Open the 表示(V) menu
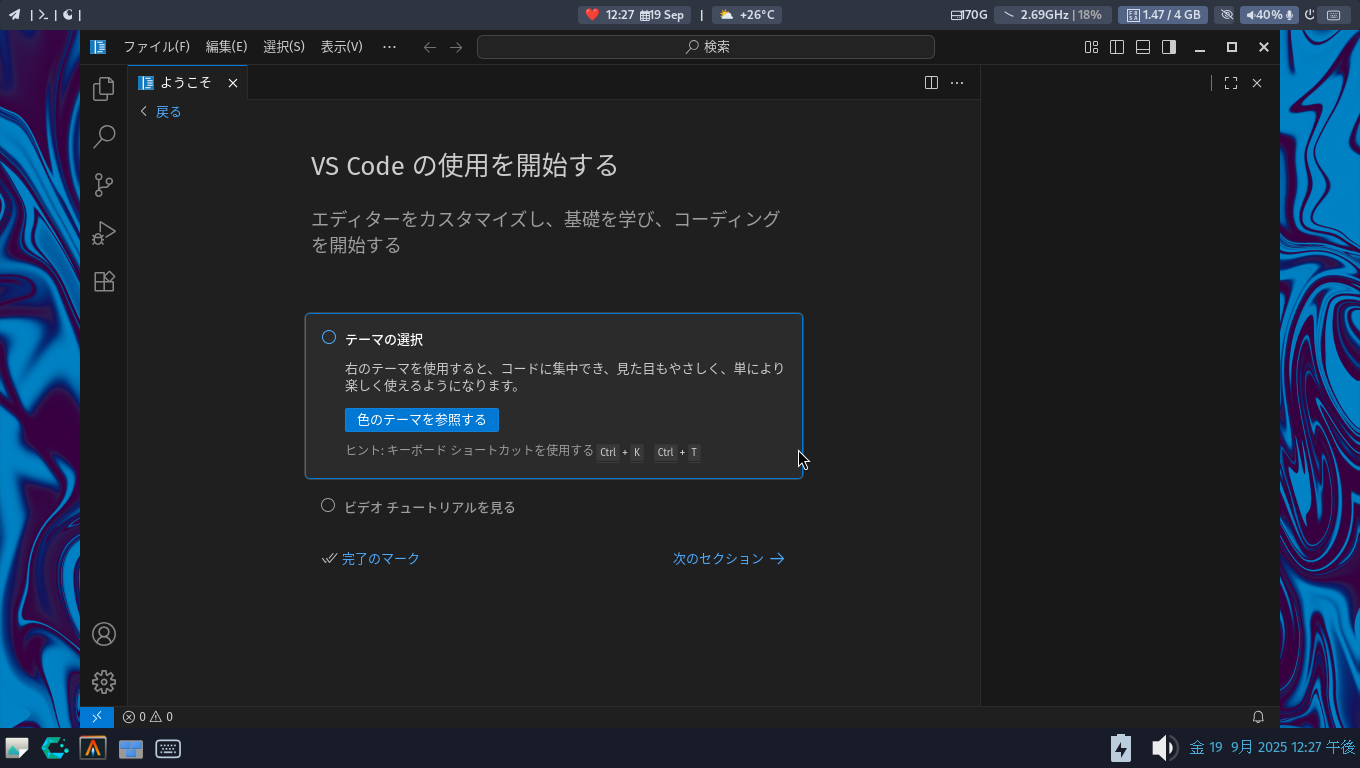The image size is (1360, 768). tap(342, 47)
